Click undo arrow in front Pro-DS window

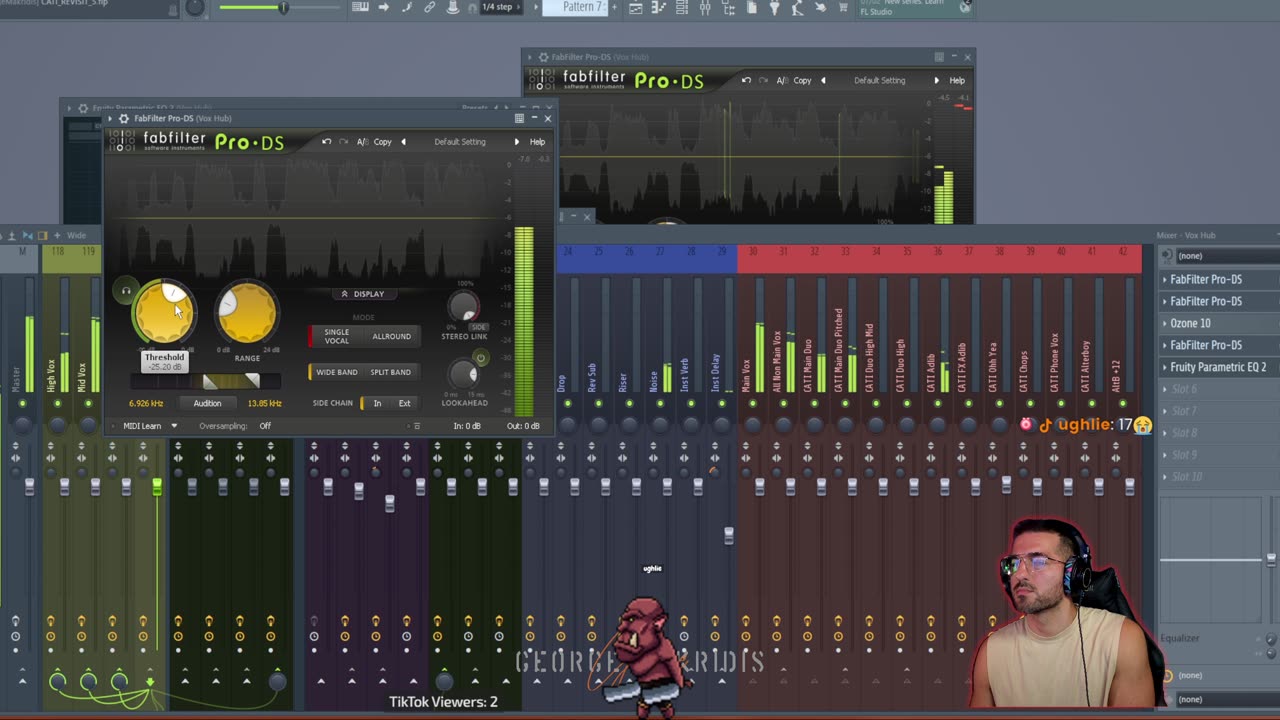click(x=326, y=142)
